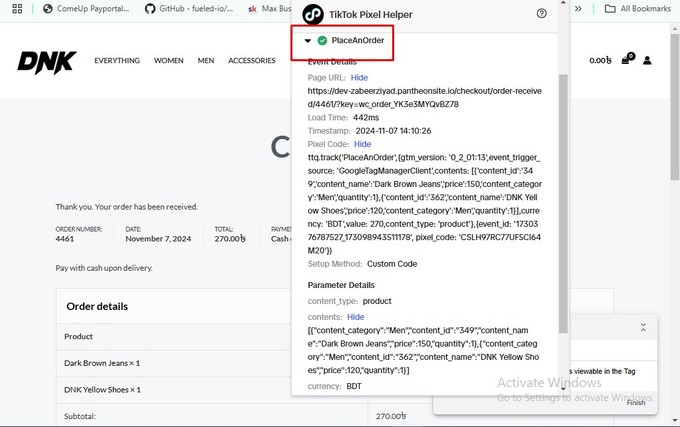Hide the Pixel Code block
This screenshot has width=680, height=427.
pos(363,144)
